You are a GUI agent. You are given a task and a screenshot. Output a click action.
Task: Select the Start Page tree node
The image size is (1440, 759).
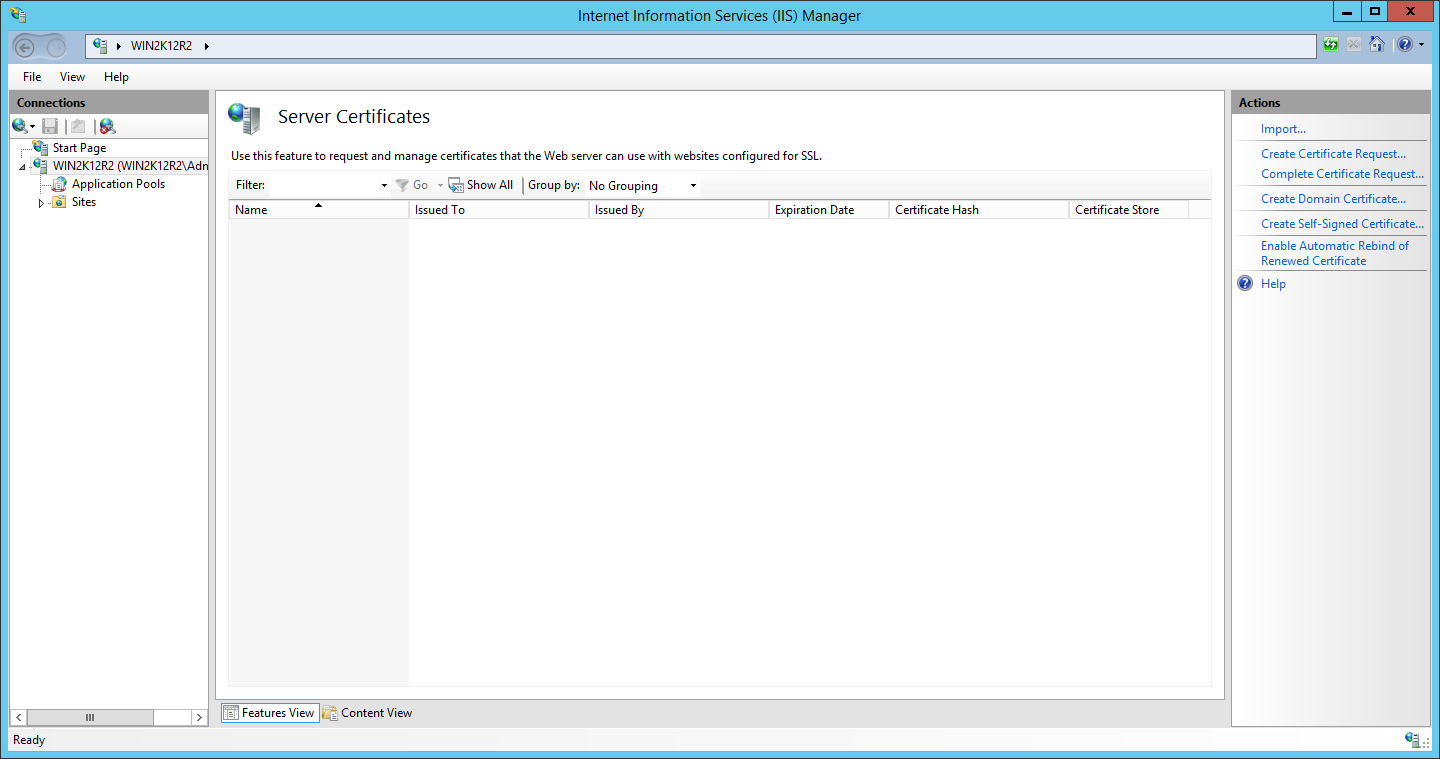pos(79,148)
